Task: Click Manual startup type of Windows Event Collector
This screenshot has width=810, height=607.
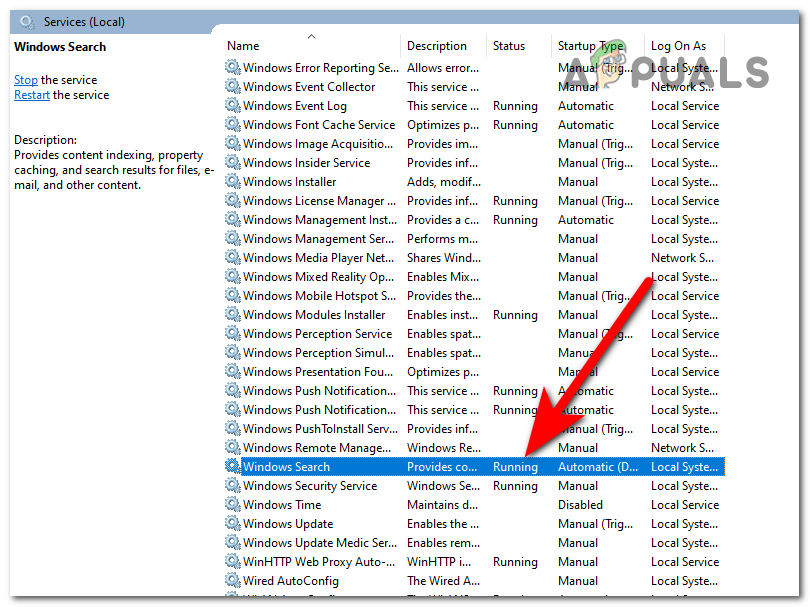Action: click(578, 87)
